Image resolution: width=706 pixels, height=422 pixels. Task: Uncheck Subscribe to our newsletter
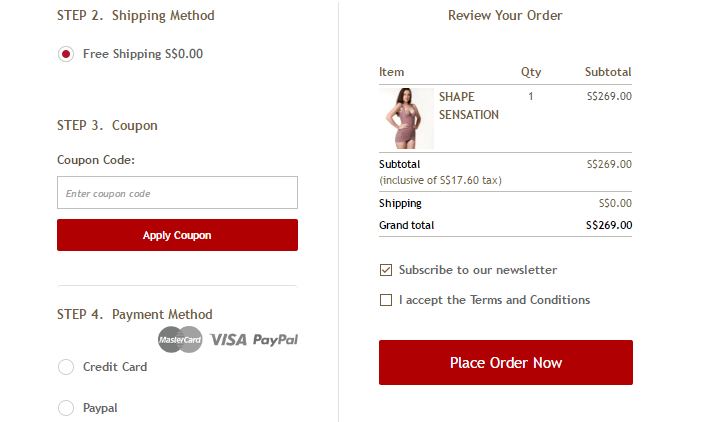[386, 270]
